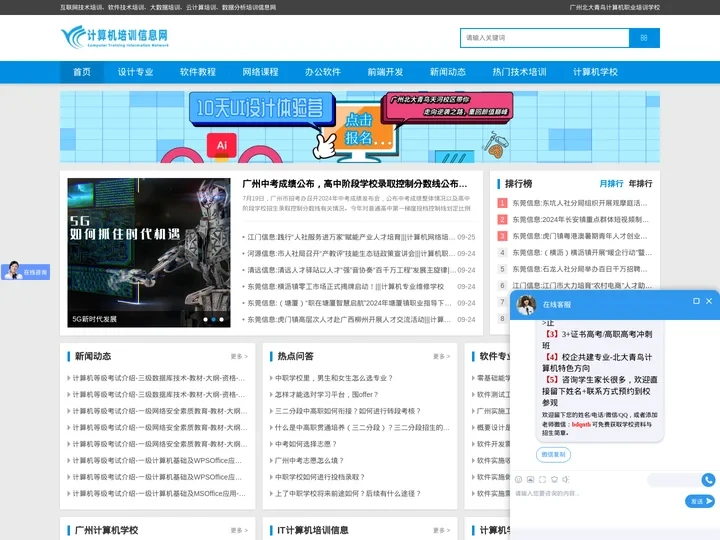The height and width of the screenshot is (540, 720).
Task: Open question 中职学校里,男生和女生怎么选专业?
Action: [x=334, y=378]
